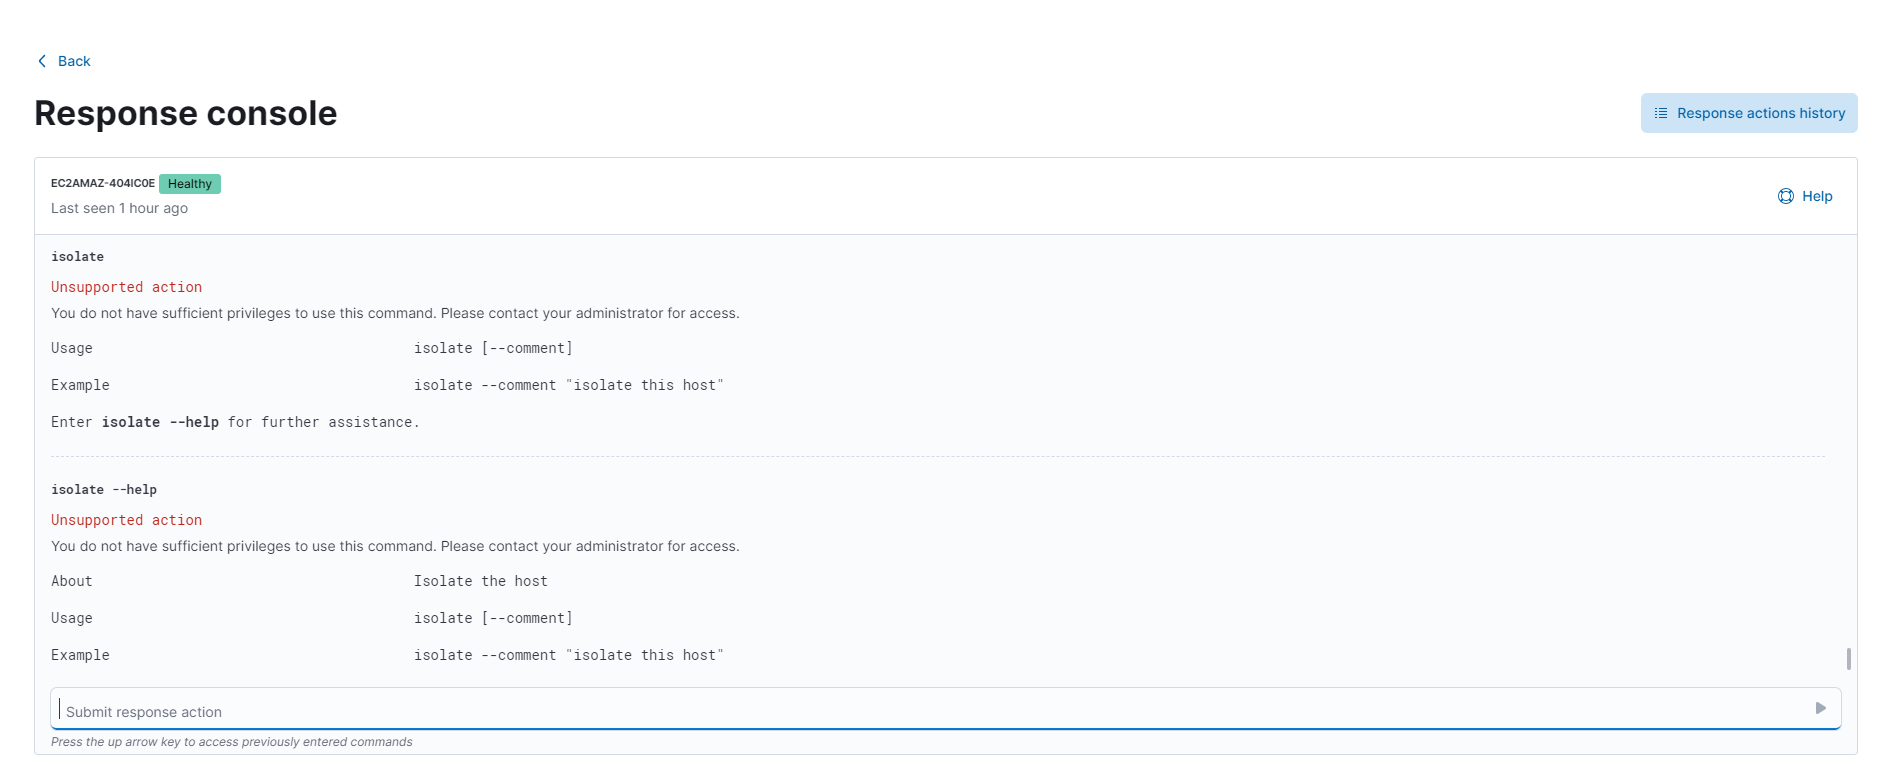Click the Help life buoy icon

[x=1786, y=195]
